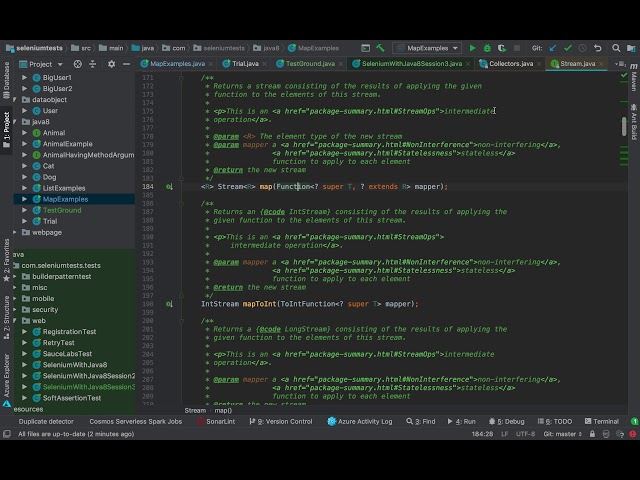Open Database side tool window
This screenshot has width=640, height=480.
click(x=6, y=80)
